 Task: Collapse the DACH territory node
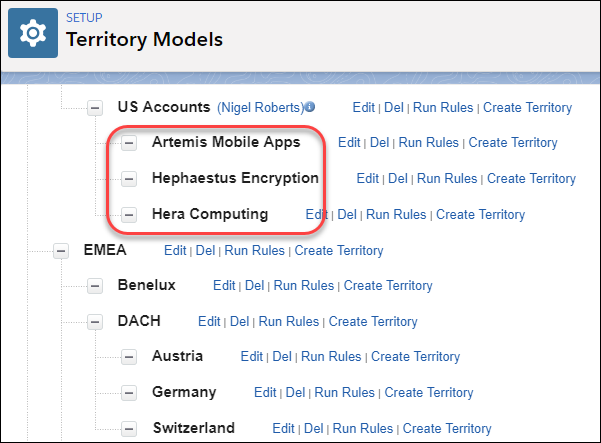click(95, 322)
